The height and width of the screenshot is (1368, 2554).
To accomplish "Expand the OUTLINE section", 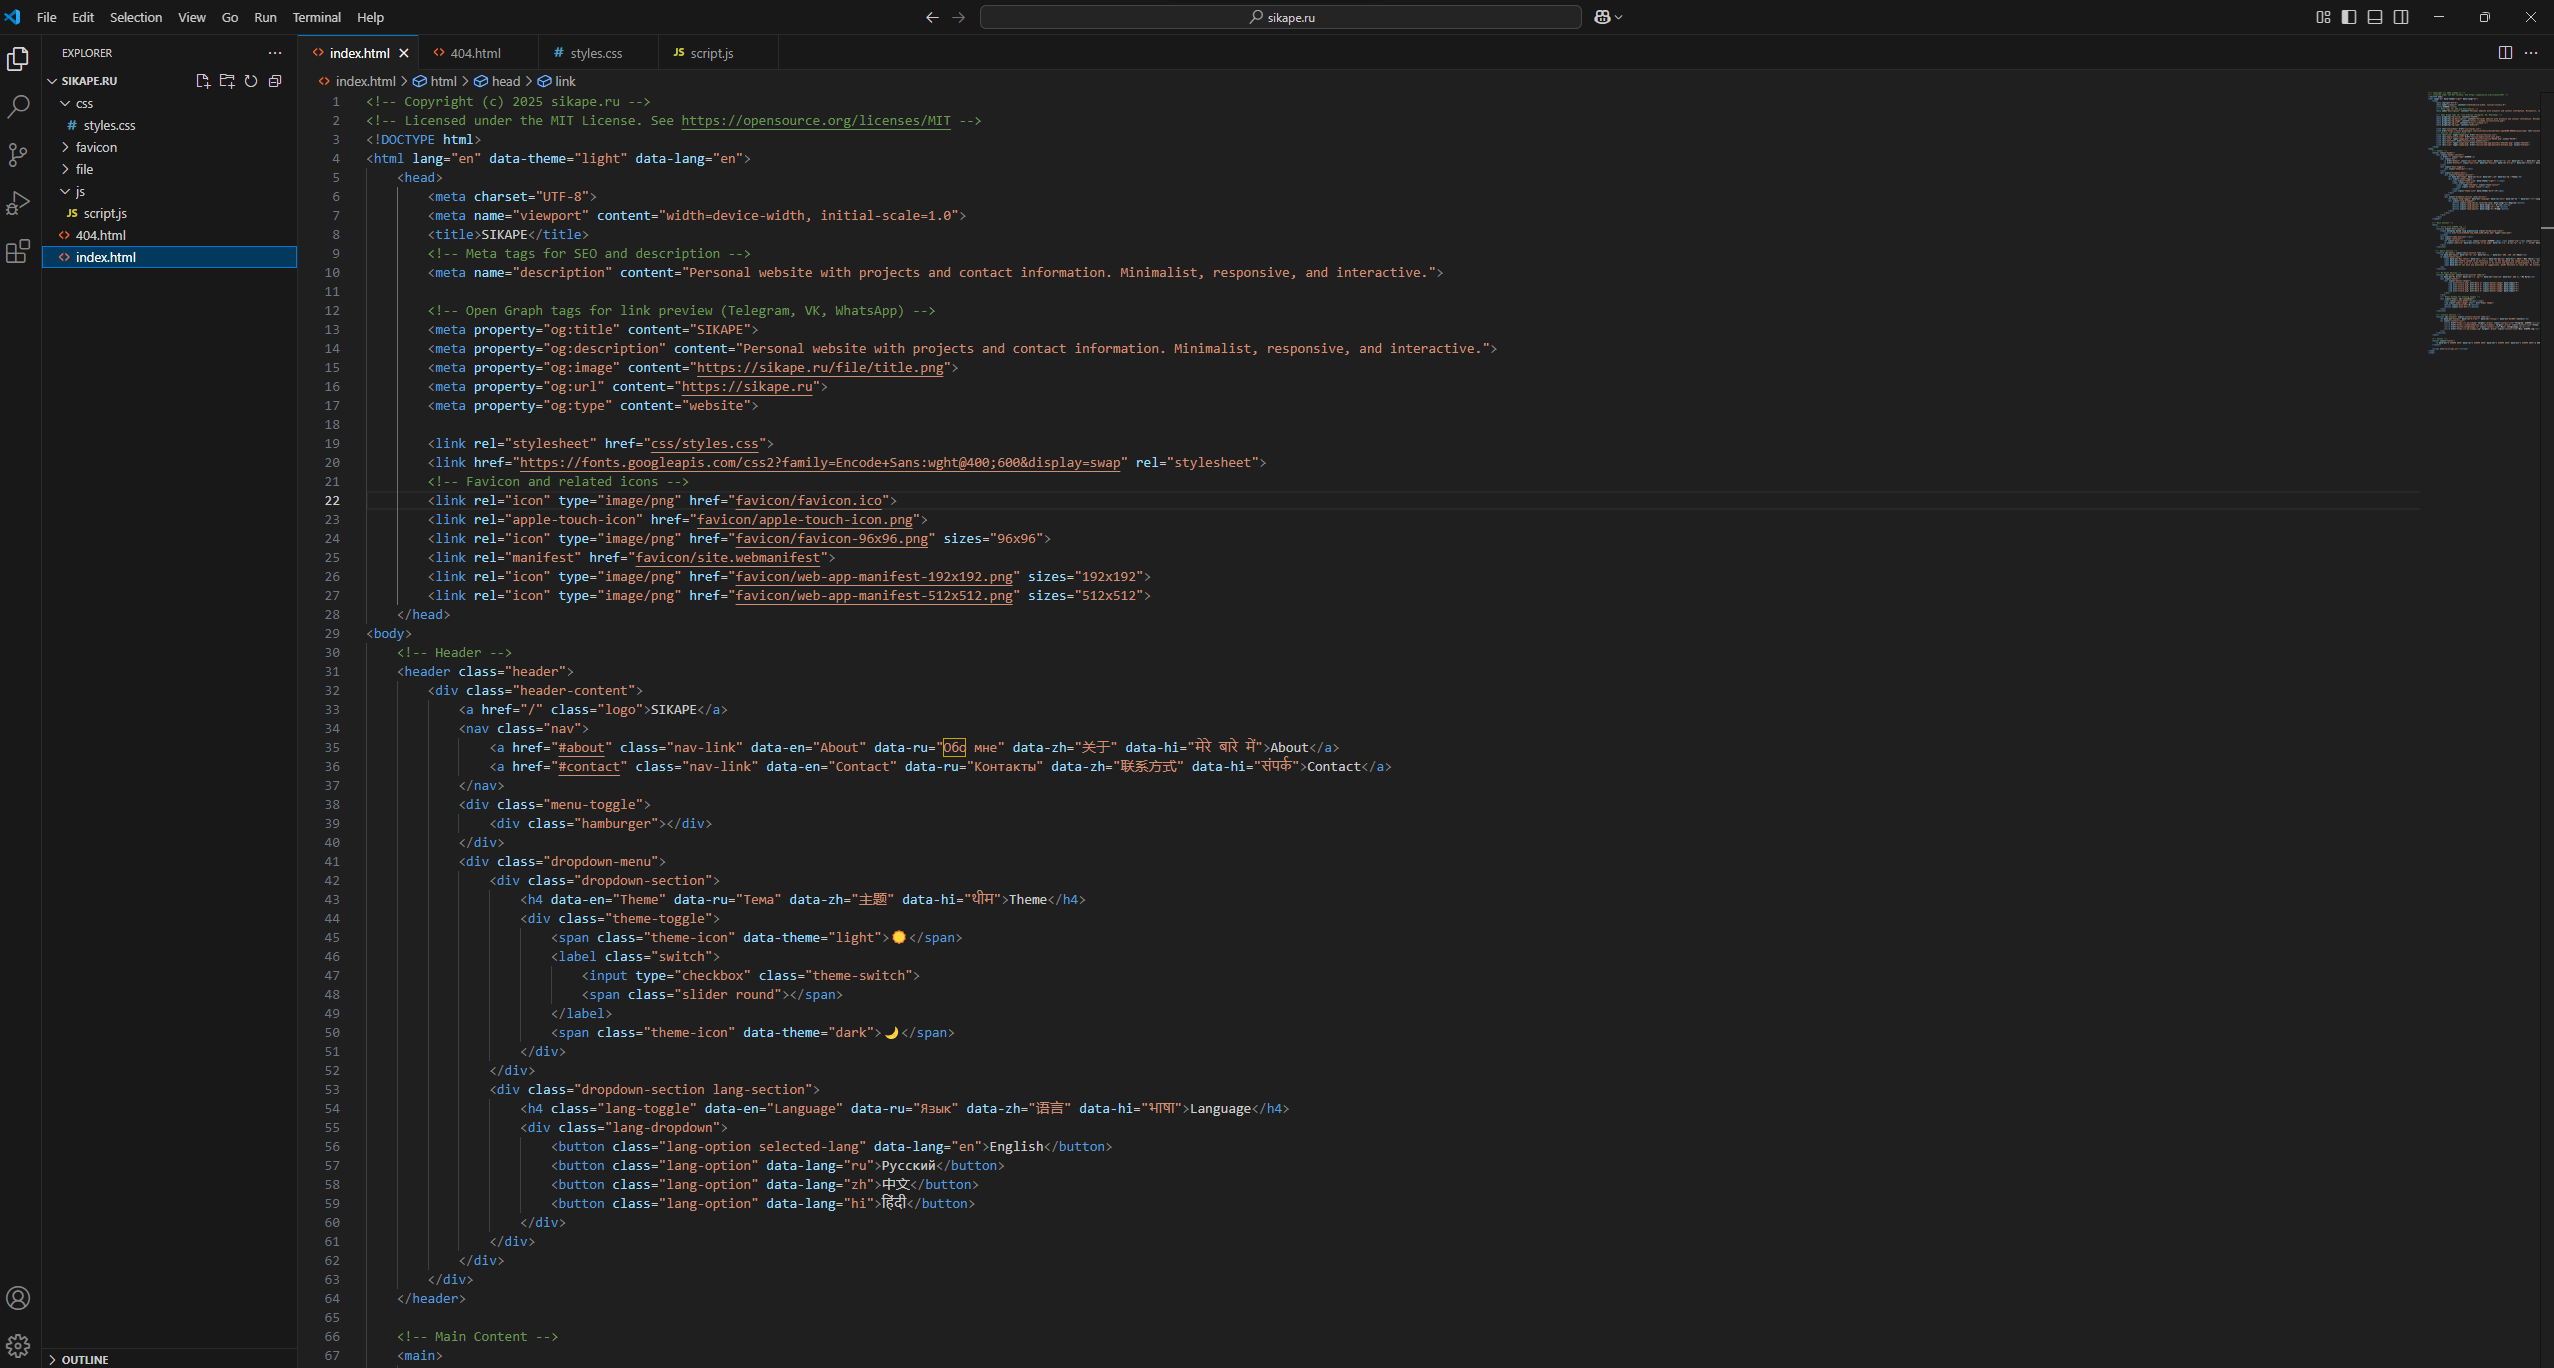I will pyautogui.click(x=85, y=1359).
